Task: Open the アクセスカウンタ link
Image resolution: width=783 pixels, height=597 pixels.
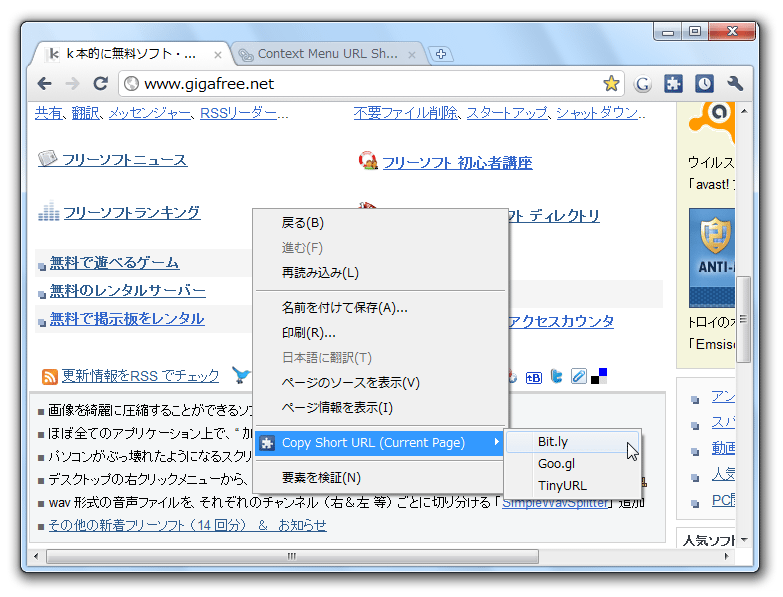Action: pyautogui.click(x=561, y=321)
